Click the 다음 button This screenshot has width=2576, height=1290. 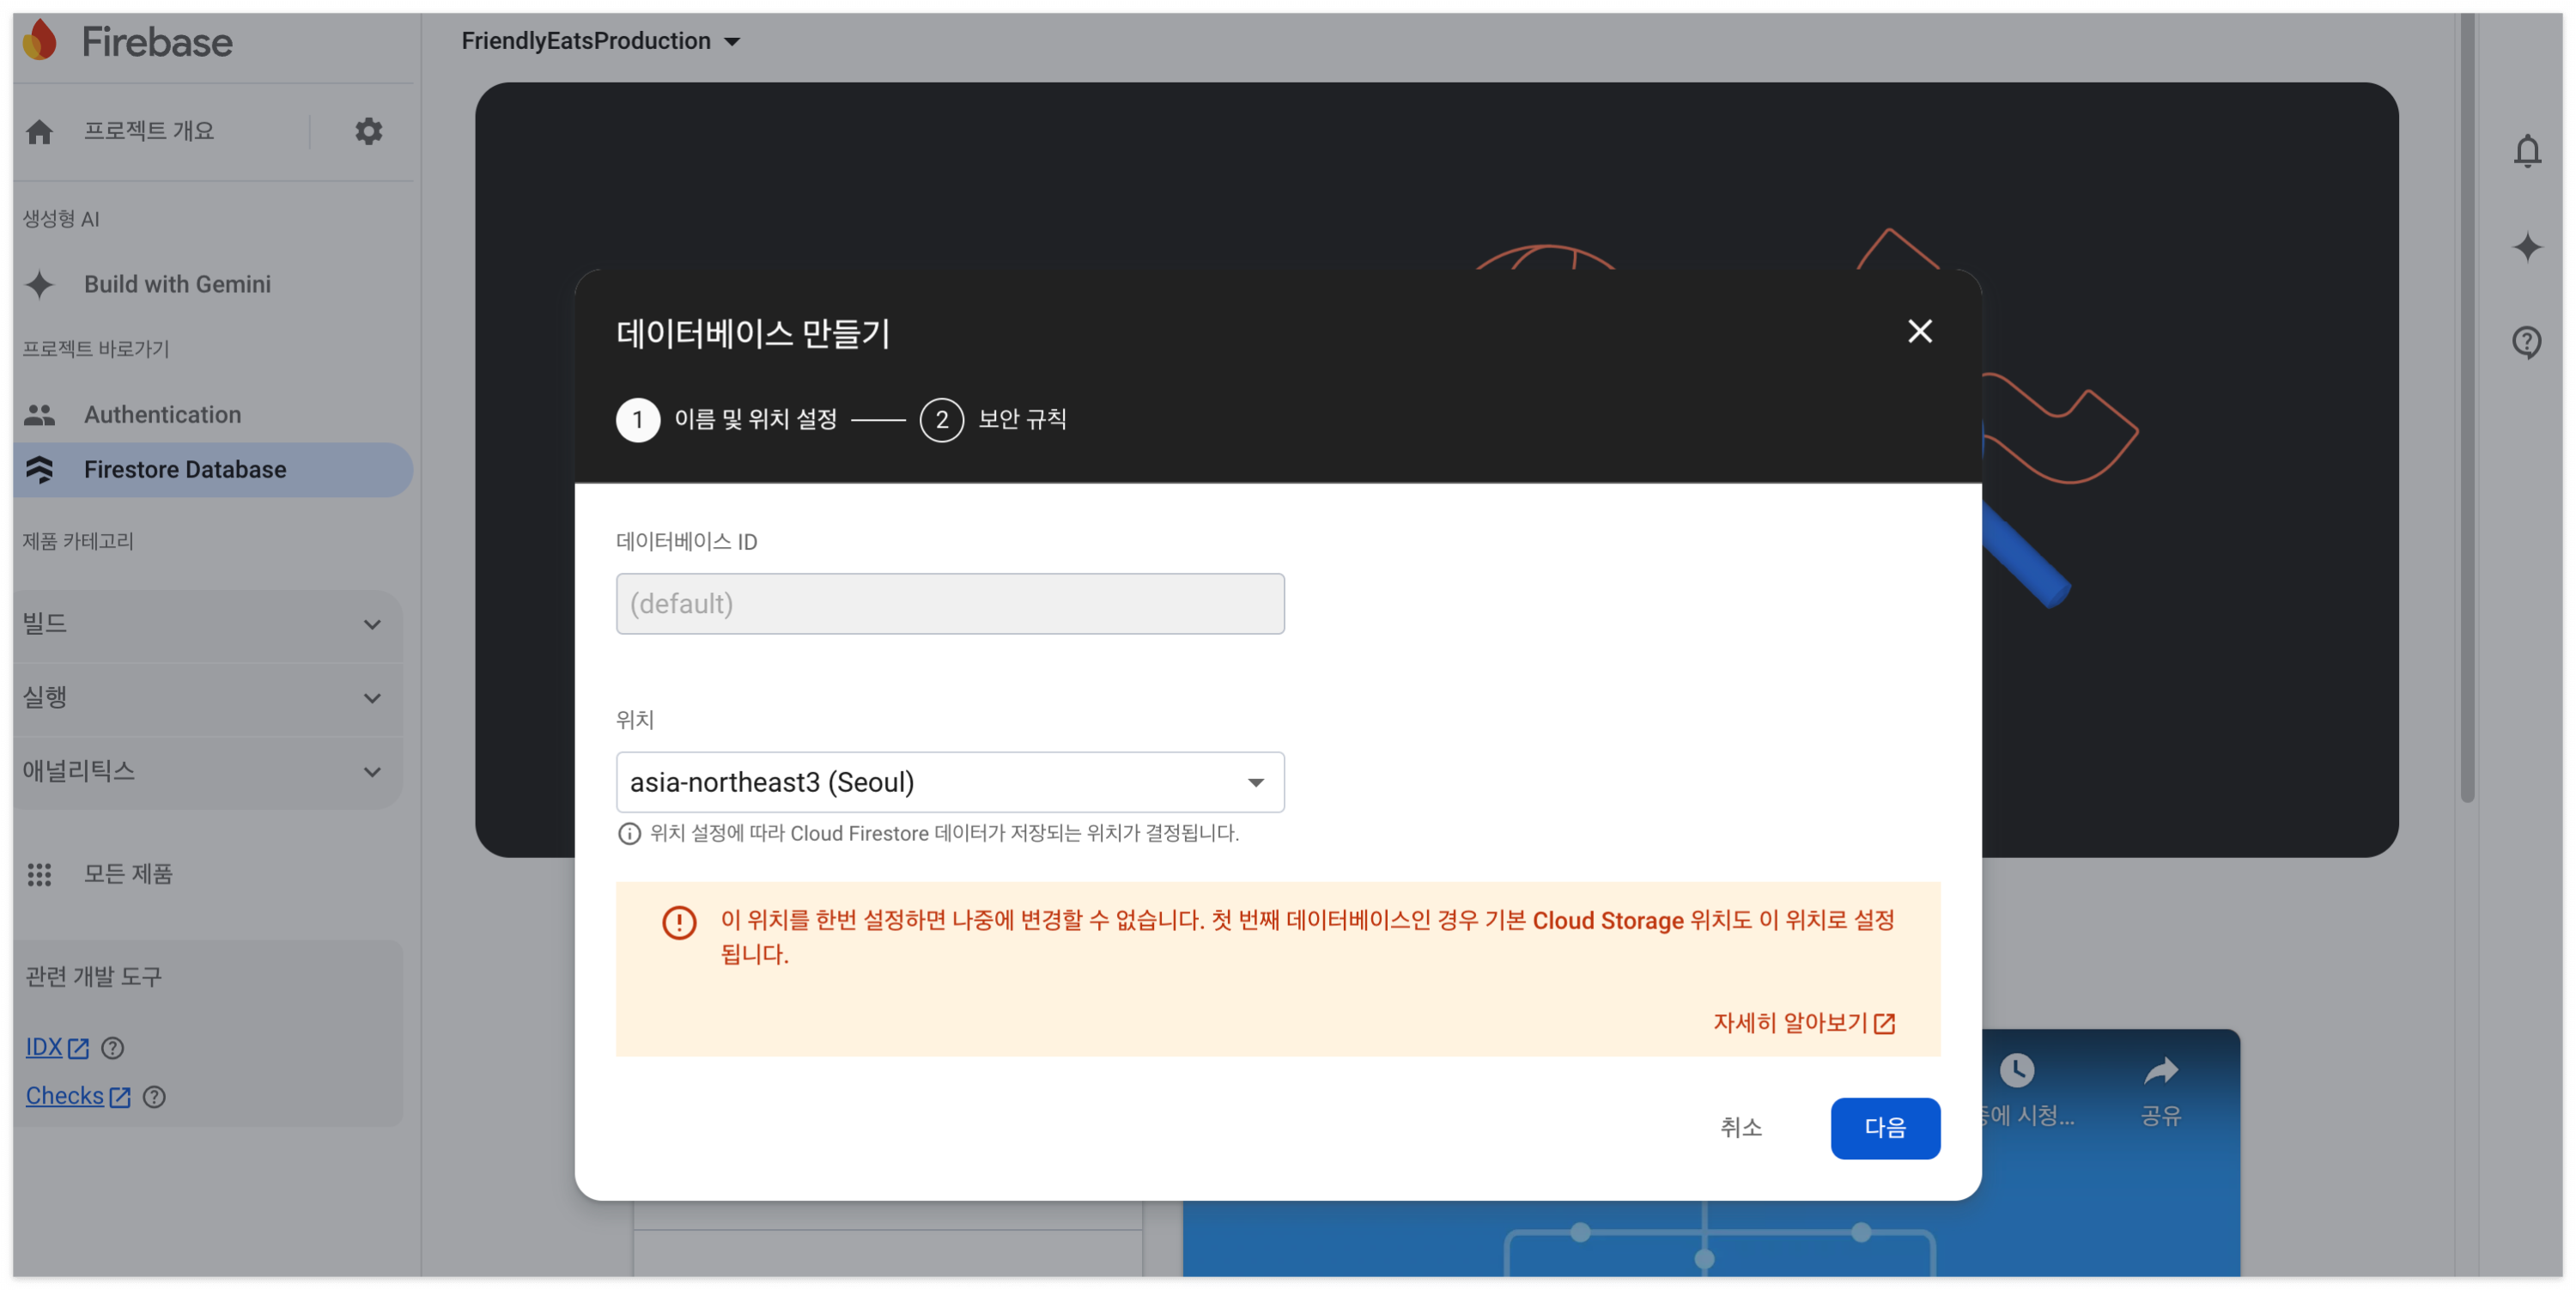1884,1127
